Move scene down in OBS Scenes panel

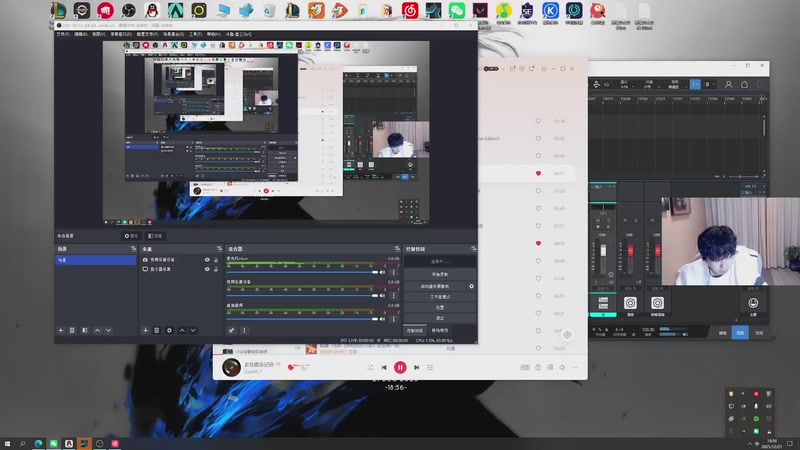tap(109, 331)
